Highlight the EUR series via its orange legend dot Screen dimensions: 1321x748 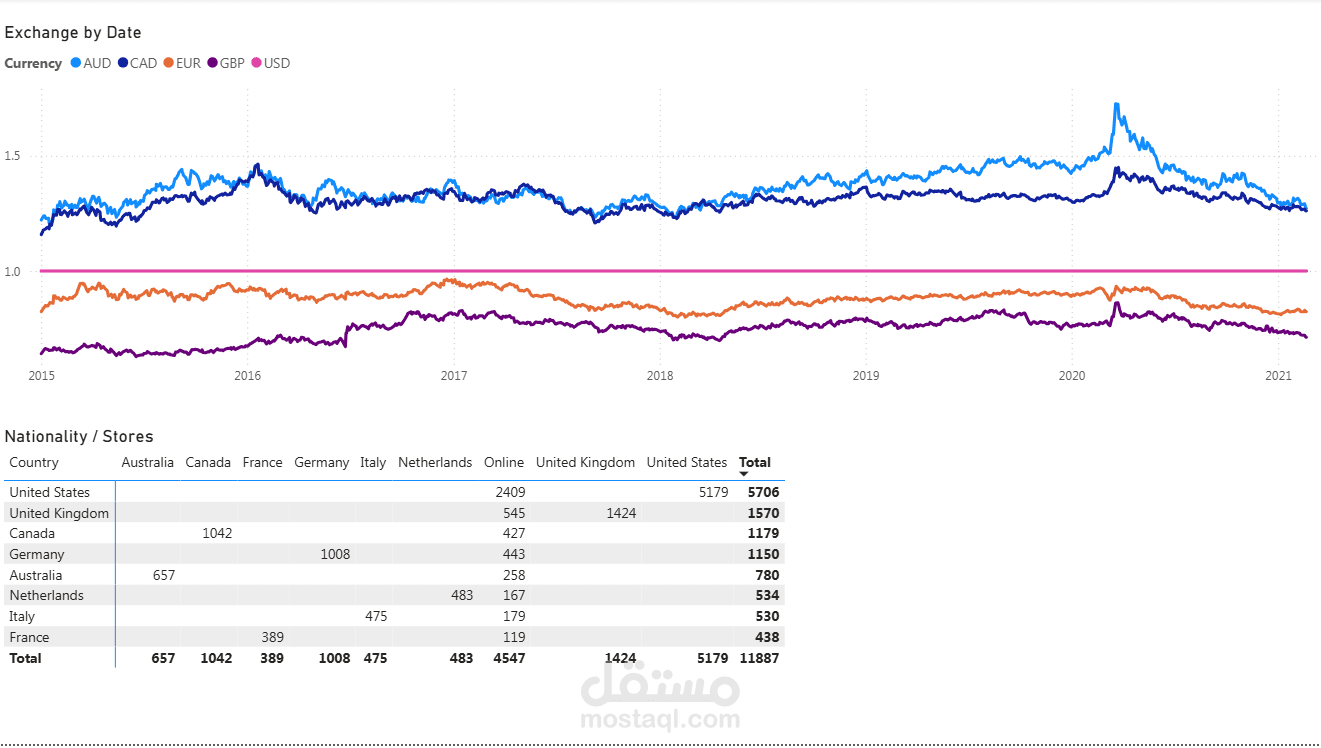169,63
